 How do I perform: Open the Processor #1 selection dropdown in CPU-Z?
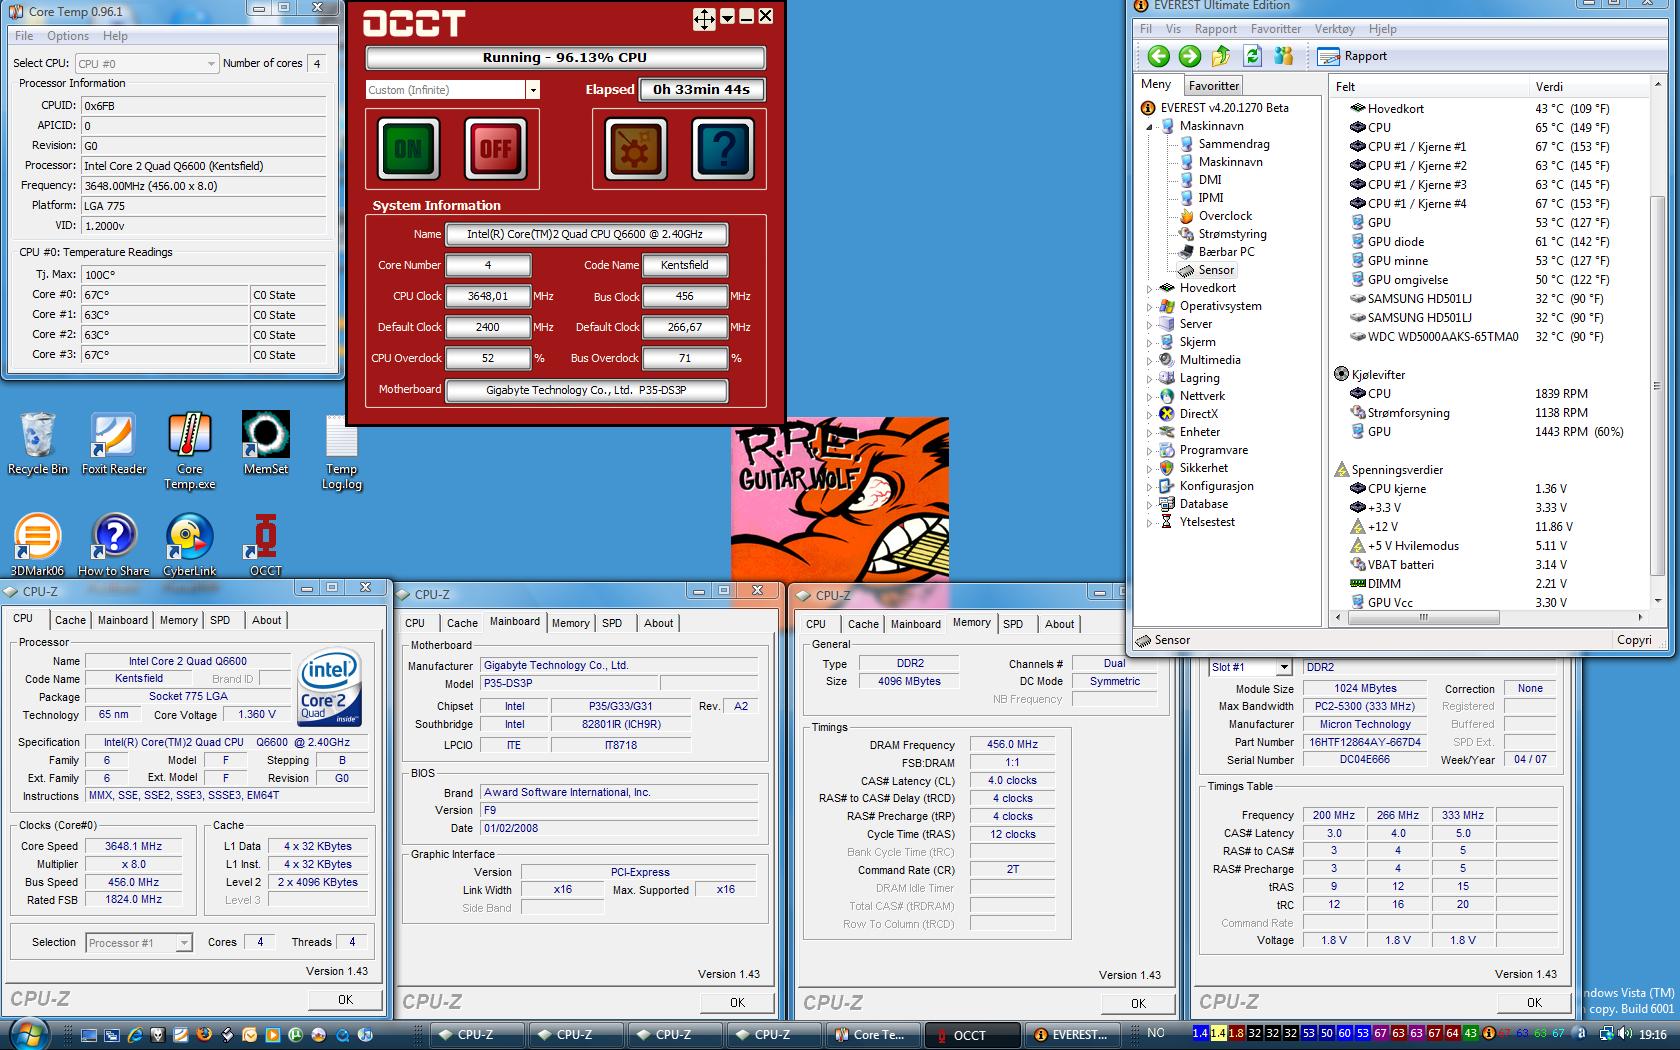[184, 943]
